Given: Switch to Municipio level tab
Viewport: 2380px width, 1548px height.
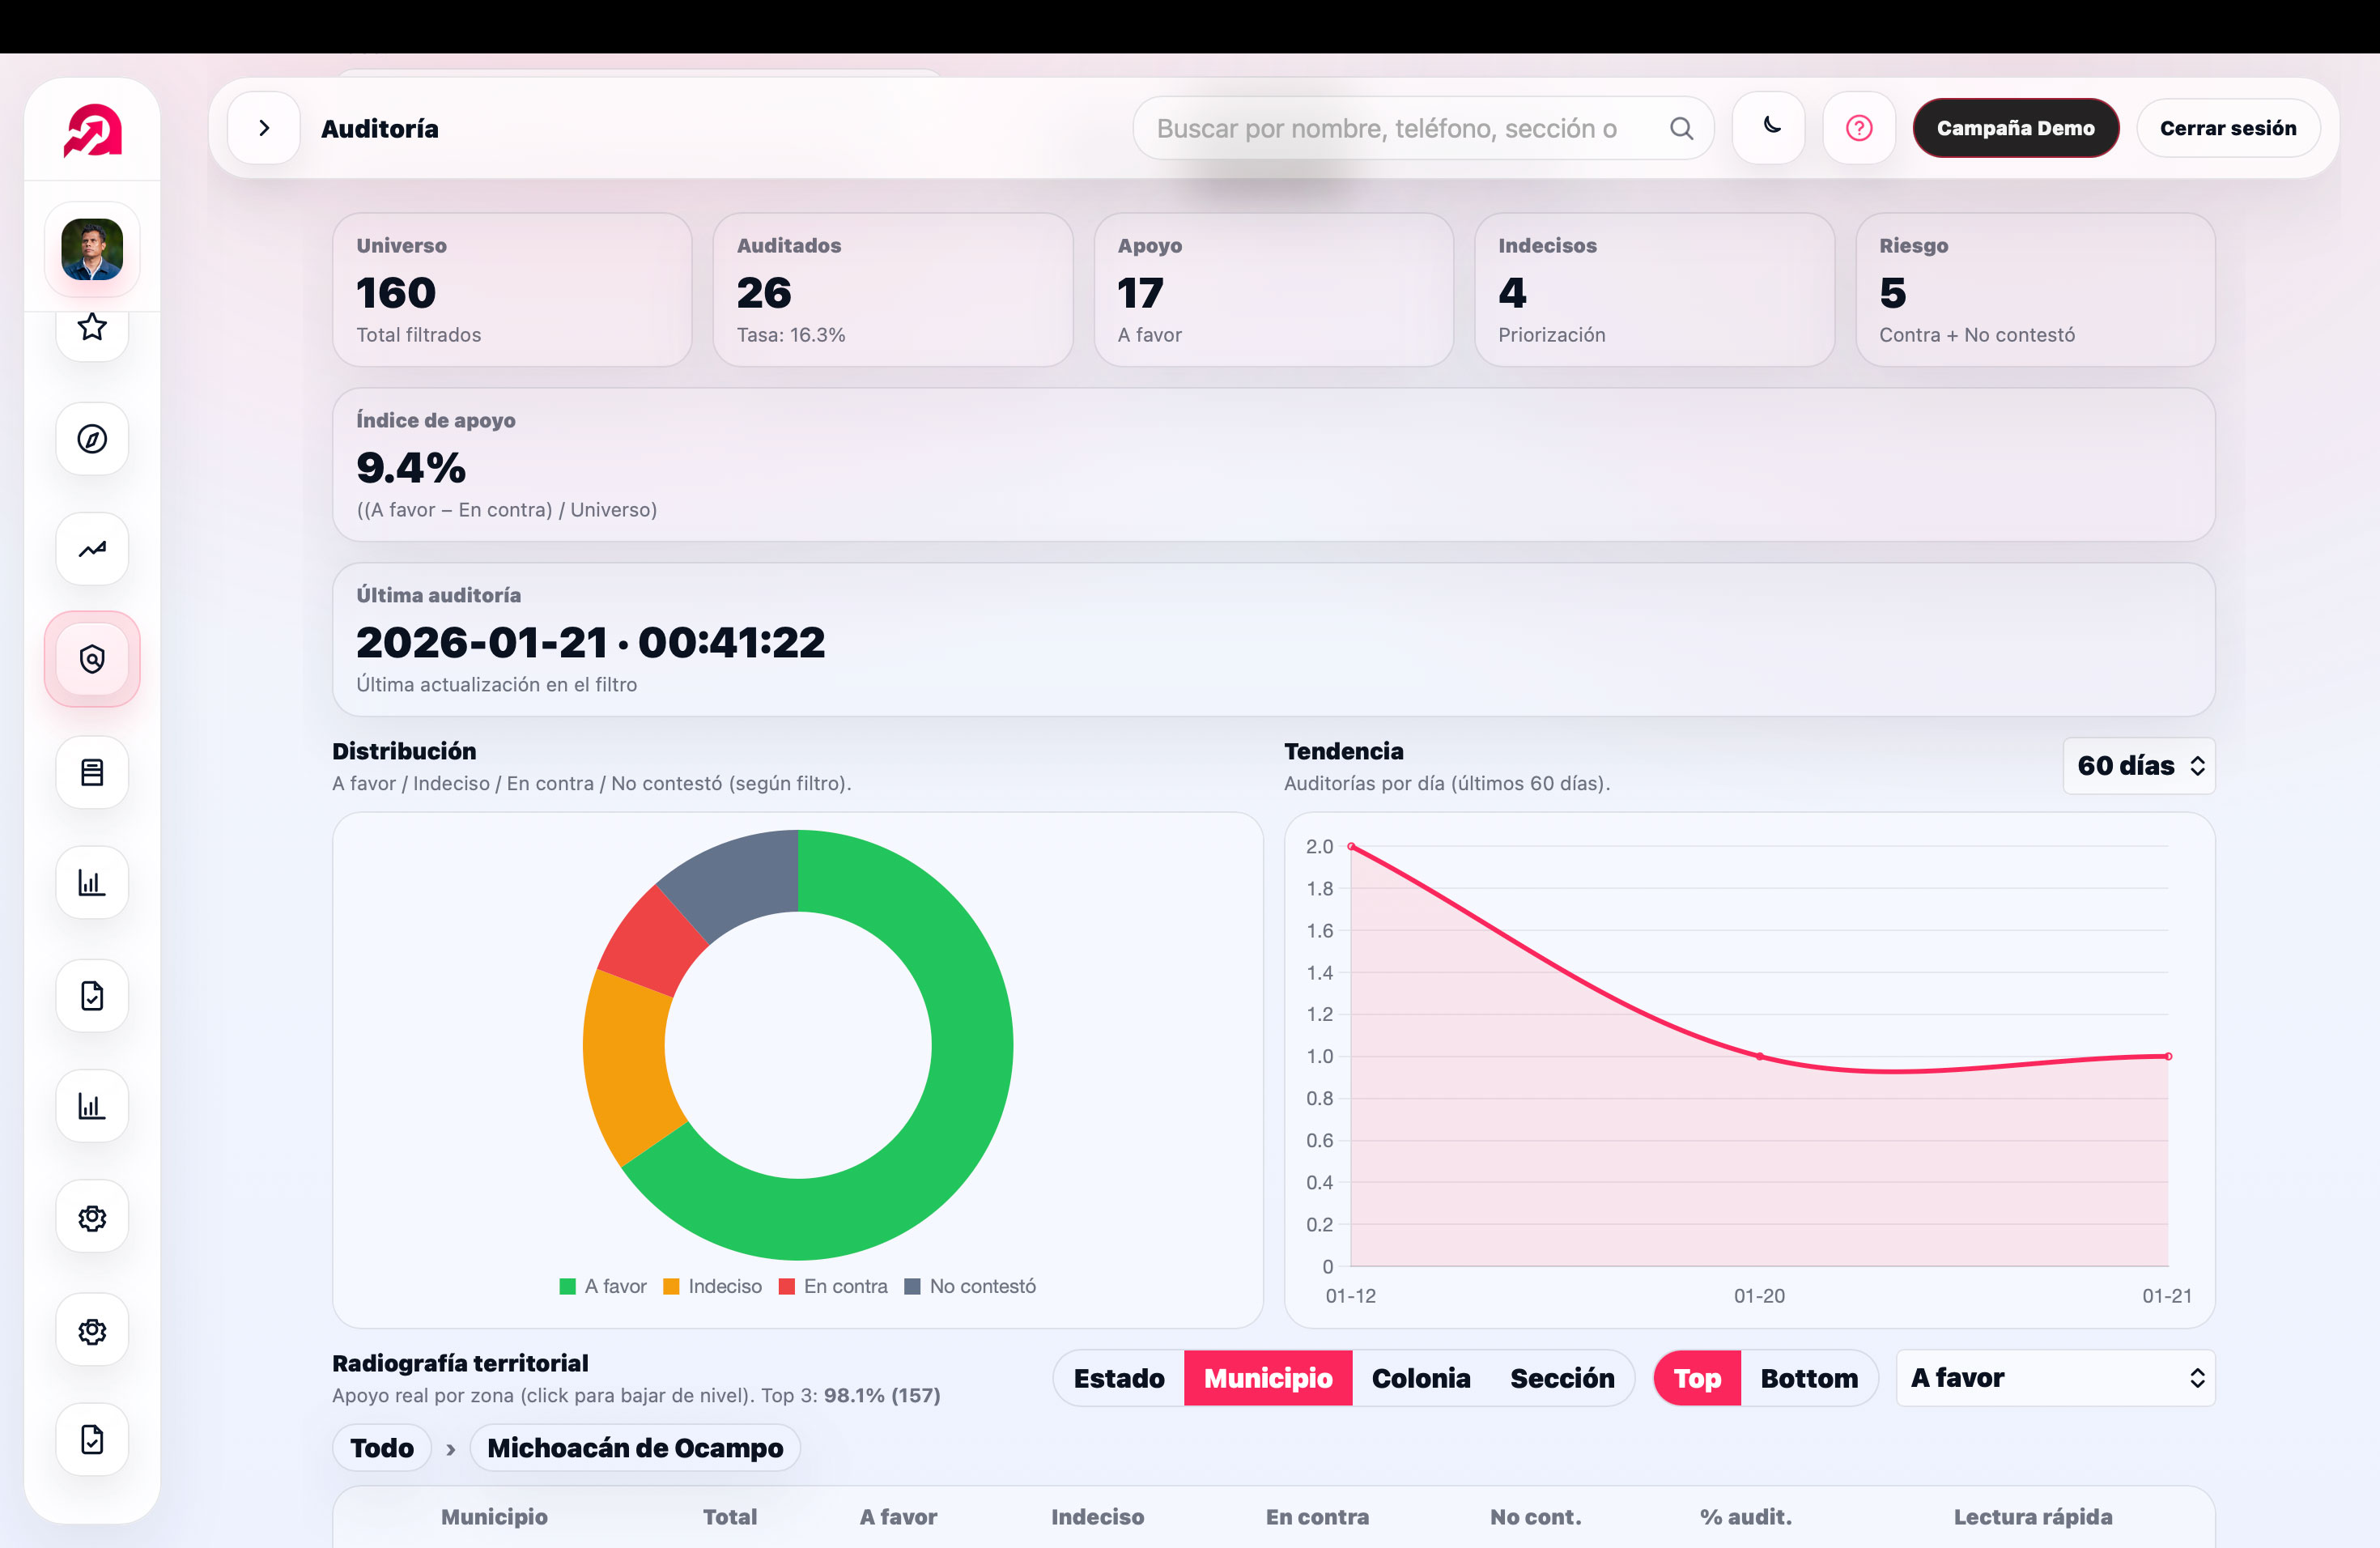Looking at the screenshot, I should point(1268,1378).
